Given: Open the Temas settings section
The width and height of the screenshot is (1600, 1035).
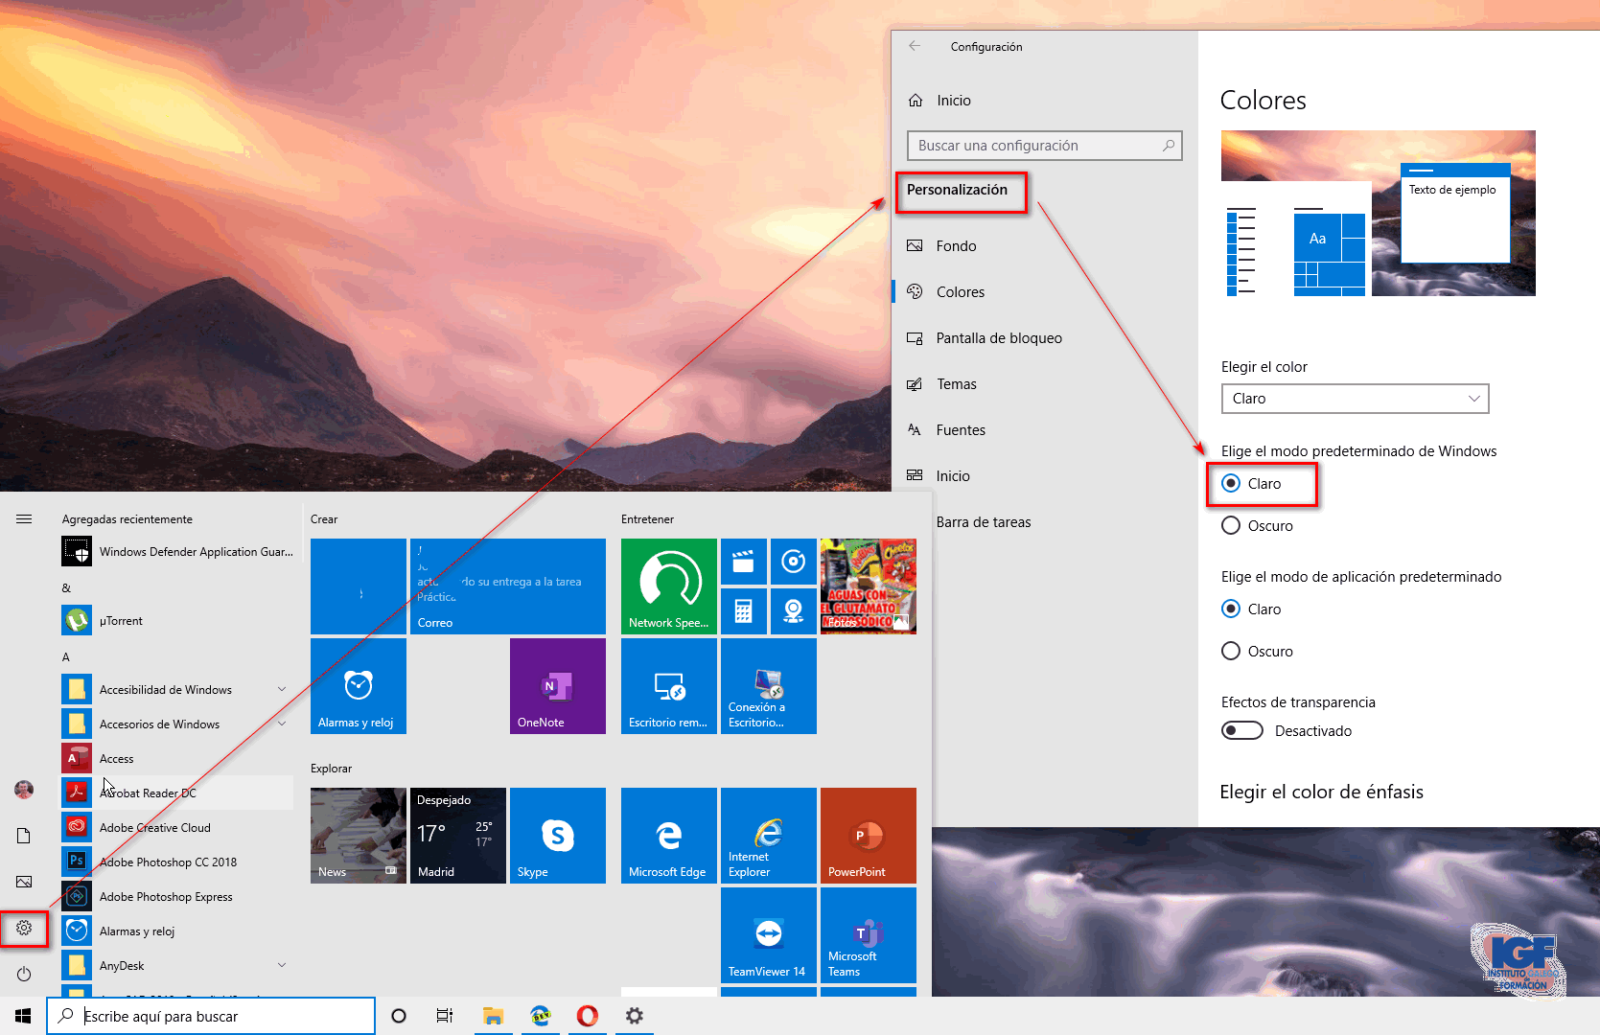Looking at the screenshot, I should point(956,384).
